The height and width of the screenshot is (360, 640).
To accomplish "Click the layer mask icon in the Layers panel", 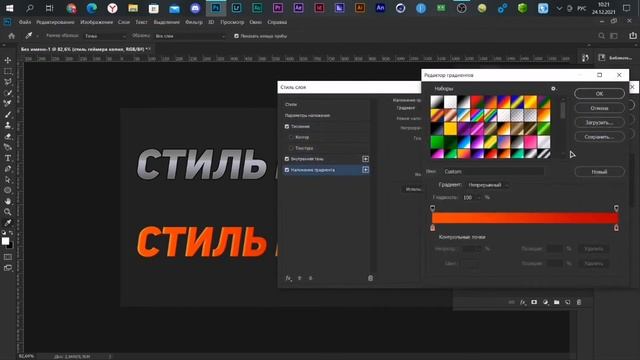I will 534,302.
